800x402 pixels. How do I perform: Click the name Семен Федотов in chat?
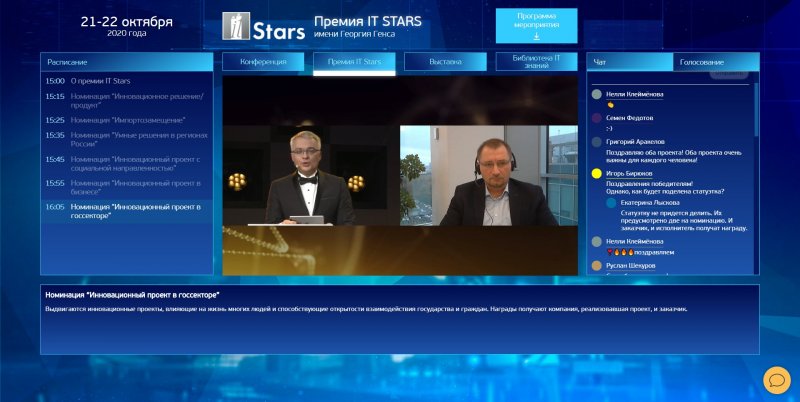630,118
